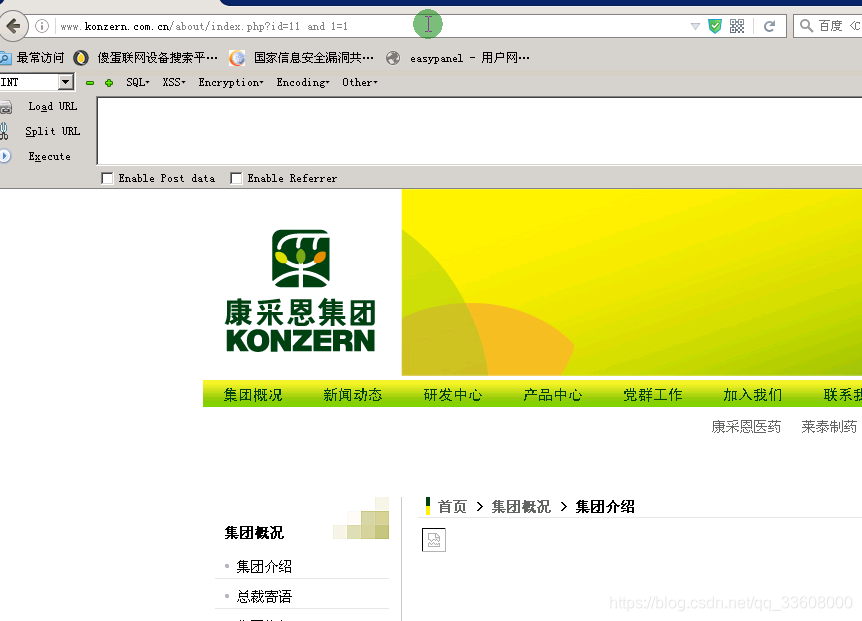Enable Post data in HackBar
Screen dimensions: 862x621
pos(107,178)
